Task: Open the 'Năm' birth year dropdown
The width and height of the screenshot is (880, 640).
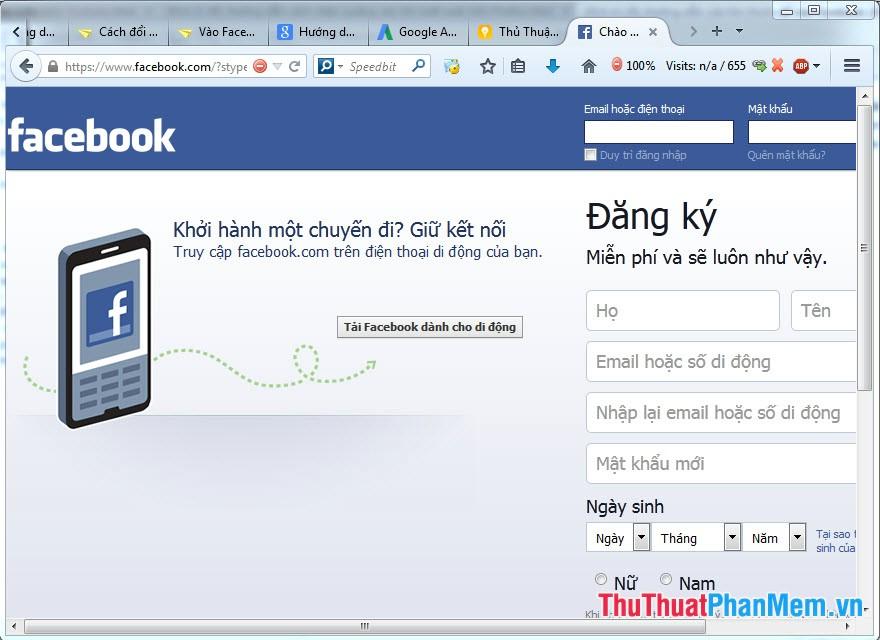Action: [774, 537]
